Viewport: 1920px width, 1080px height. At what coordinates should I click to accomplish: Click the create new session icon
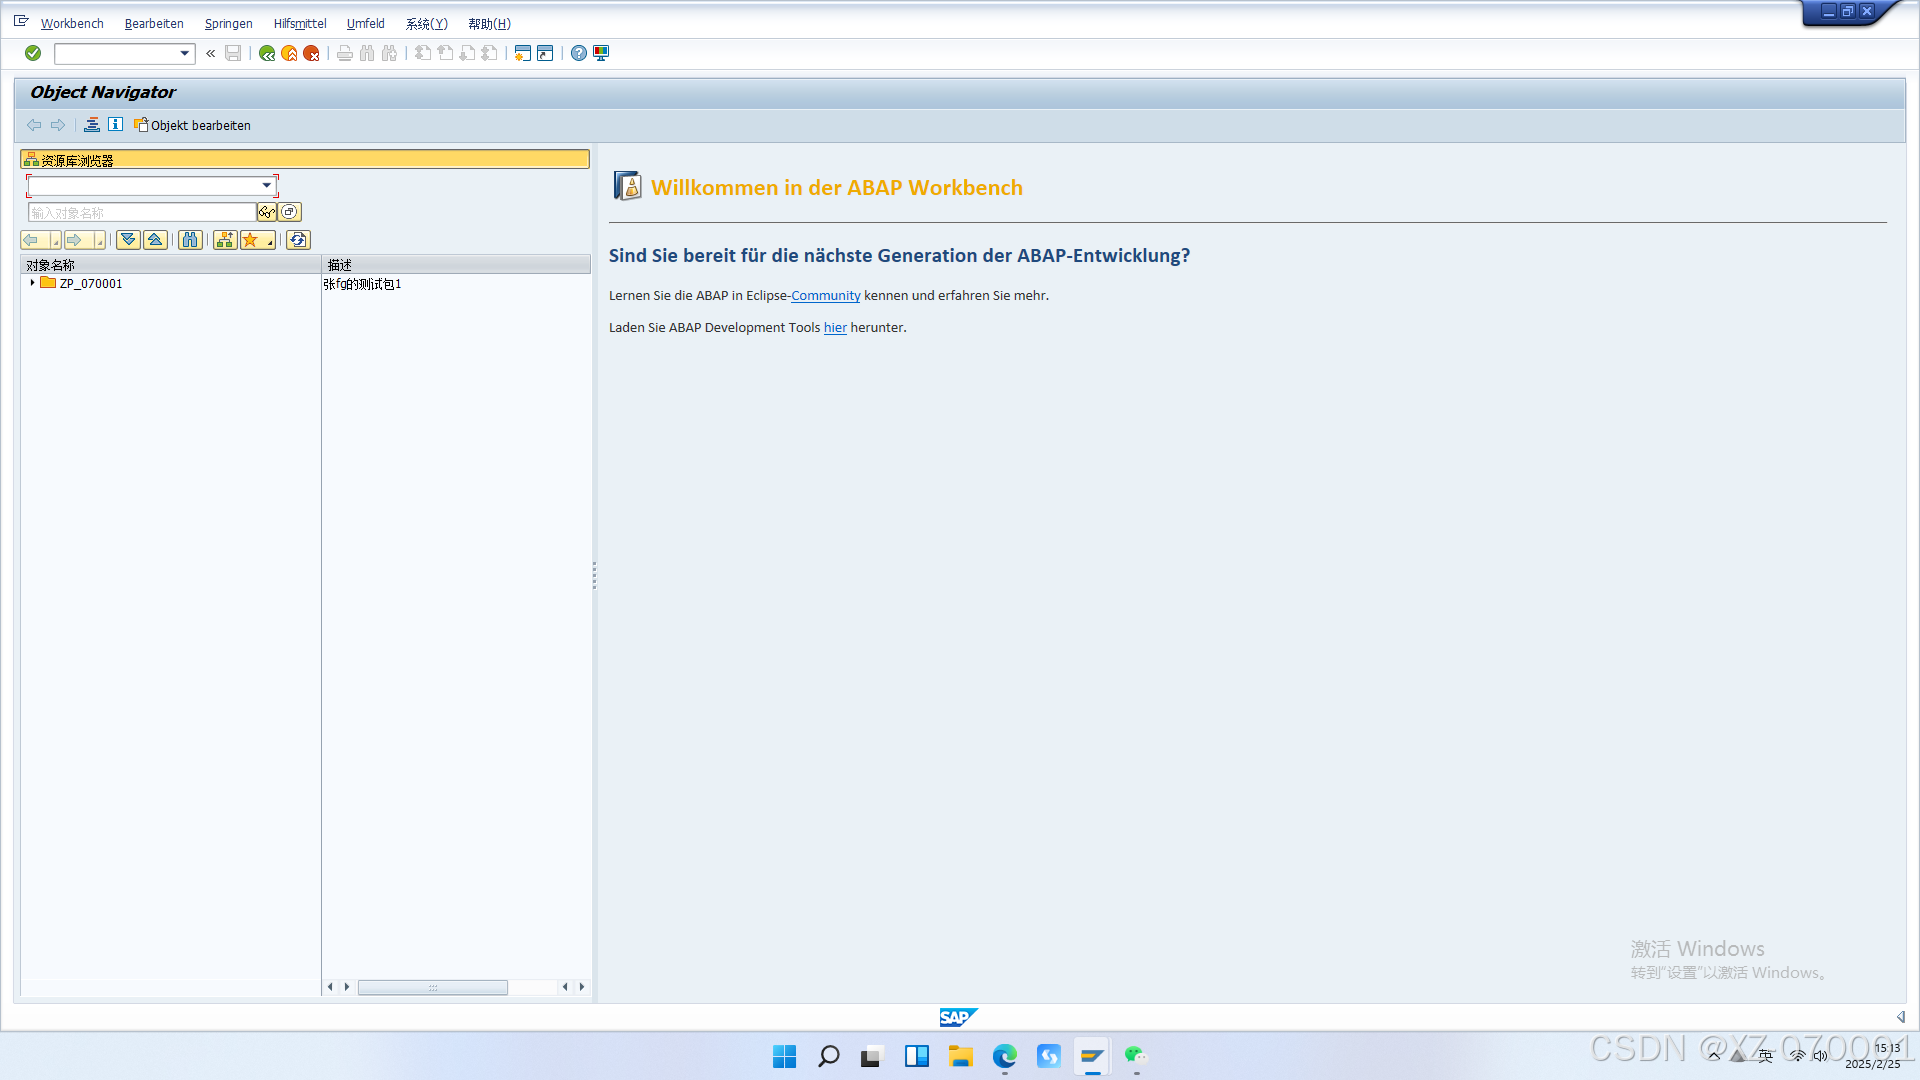[x=522, y=53]
